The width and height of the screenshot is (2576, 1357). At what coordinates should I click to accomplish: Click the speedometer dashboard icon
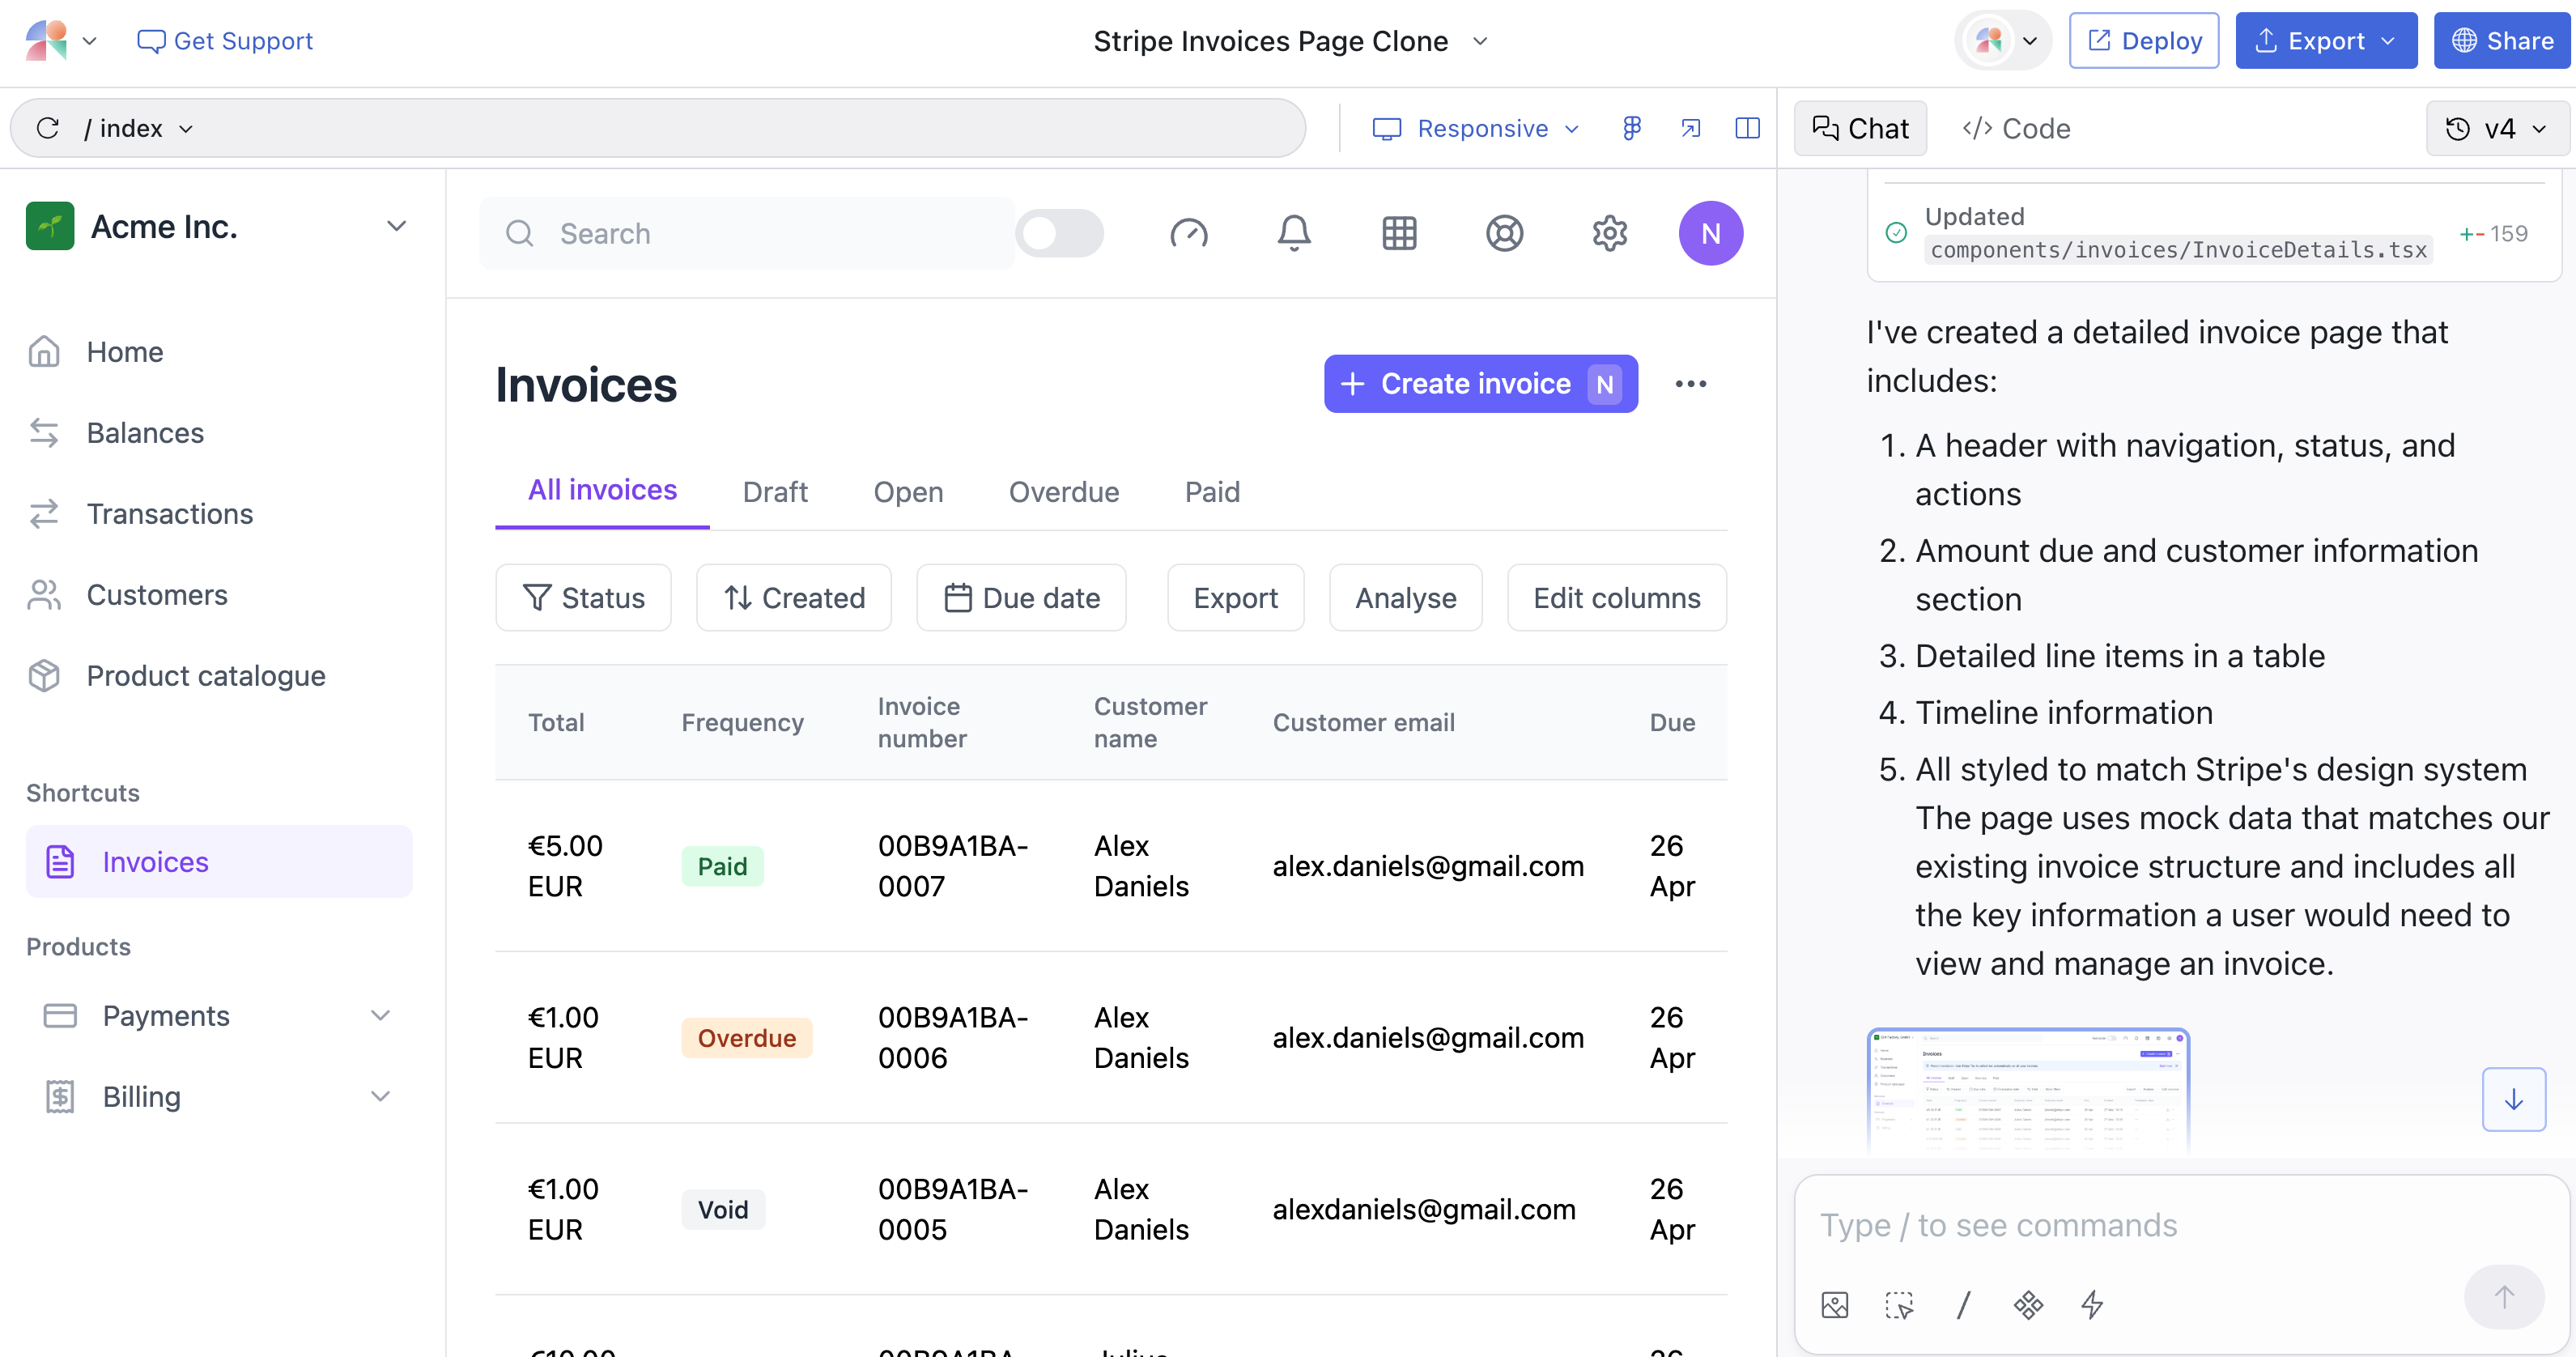pos(1189,233)
